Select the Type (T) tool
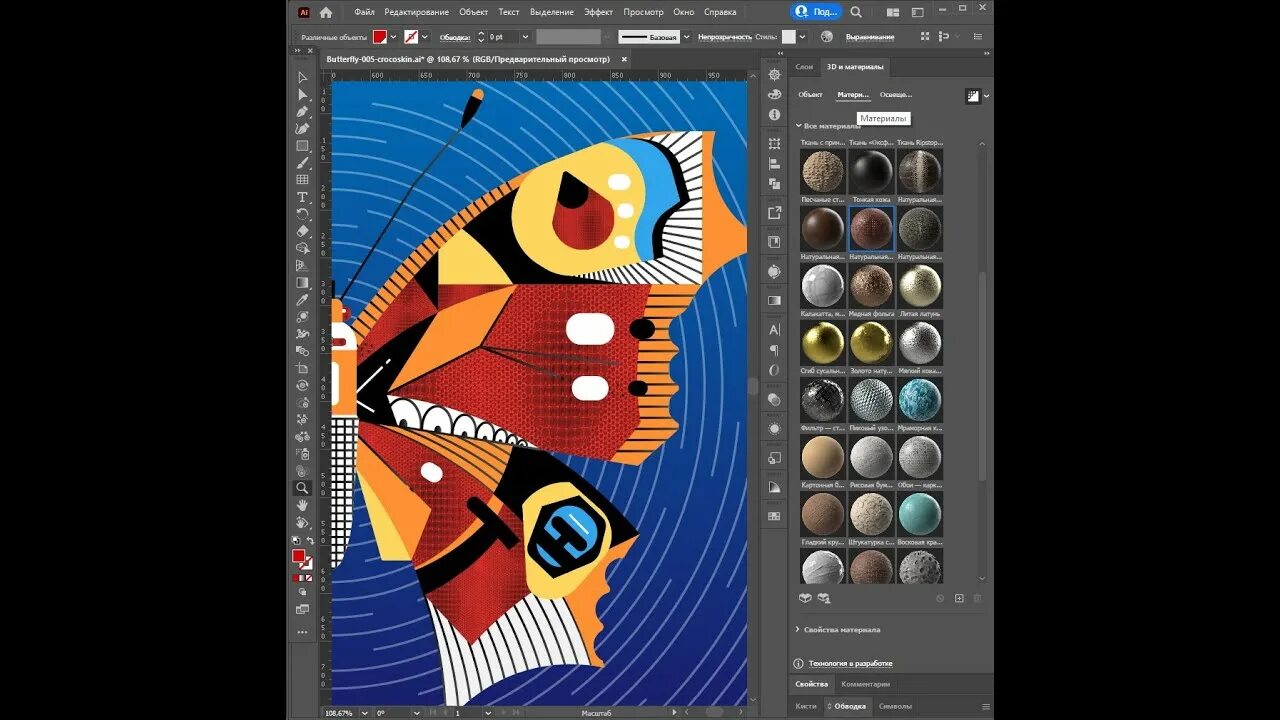Screen dimensions: 1280x720 point(302,197)
